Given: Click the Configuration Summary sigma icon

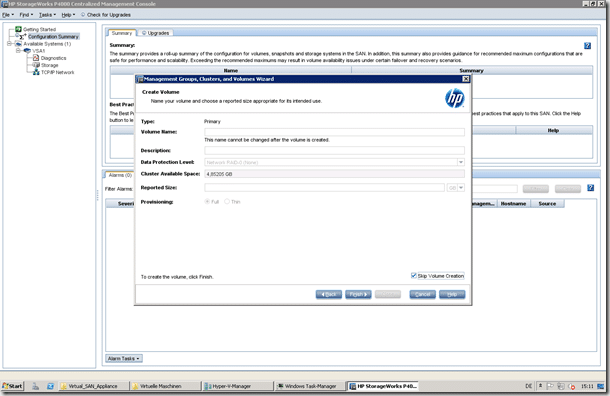Looking at the screenshot, I should coord(23,37).
